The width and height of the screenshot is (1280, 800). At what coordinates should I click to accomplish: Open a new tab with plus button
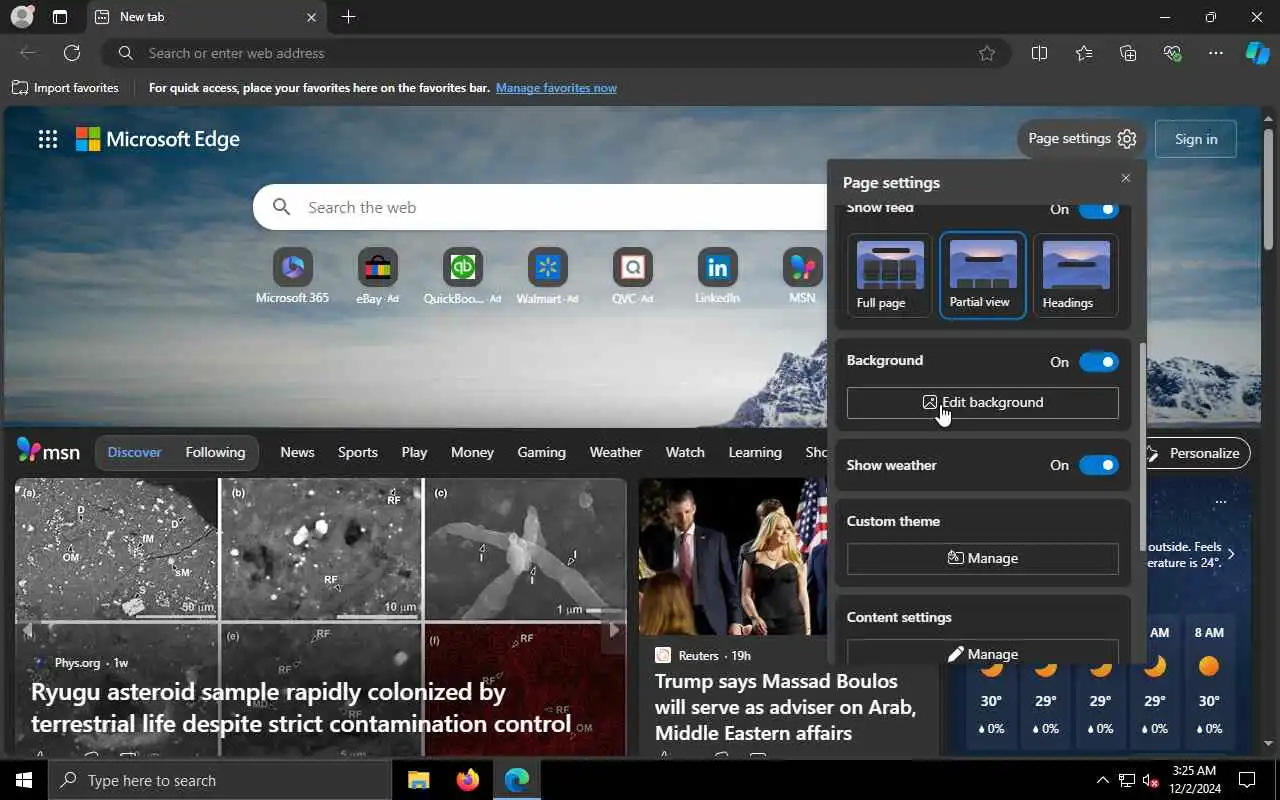348,17
